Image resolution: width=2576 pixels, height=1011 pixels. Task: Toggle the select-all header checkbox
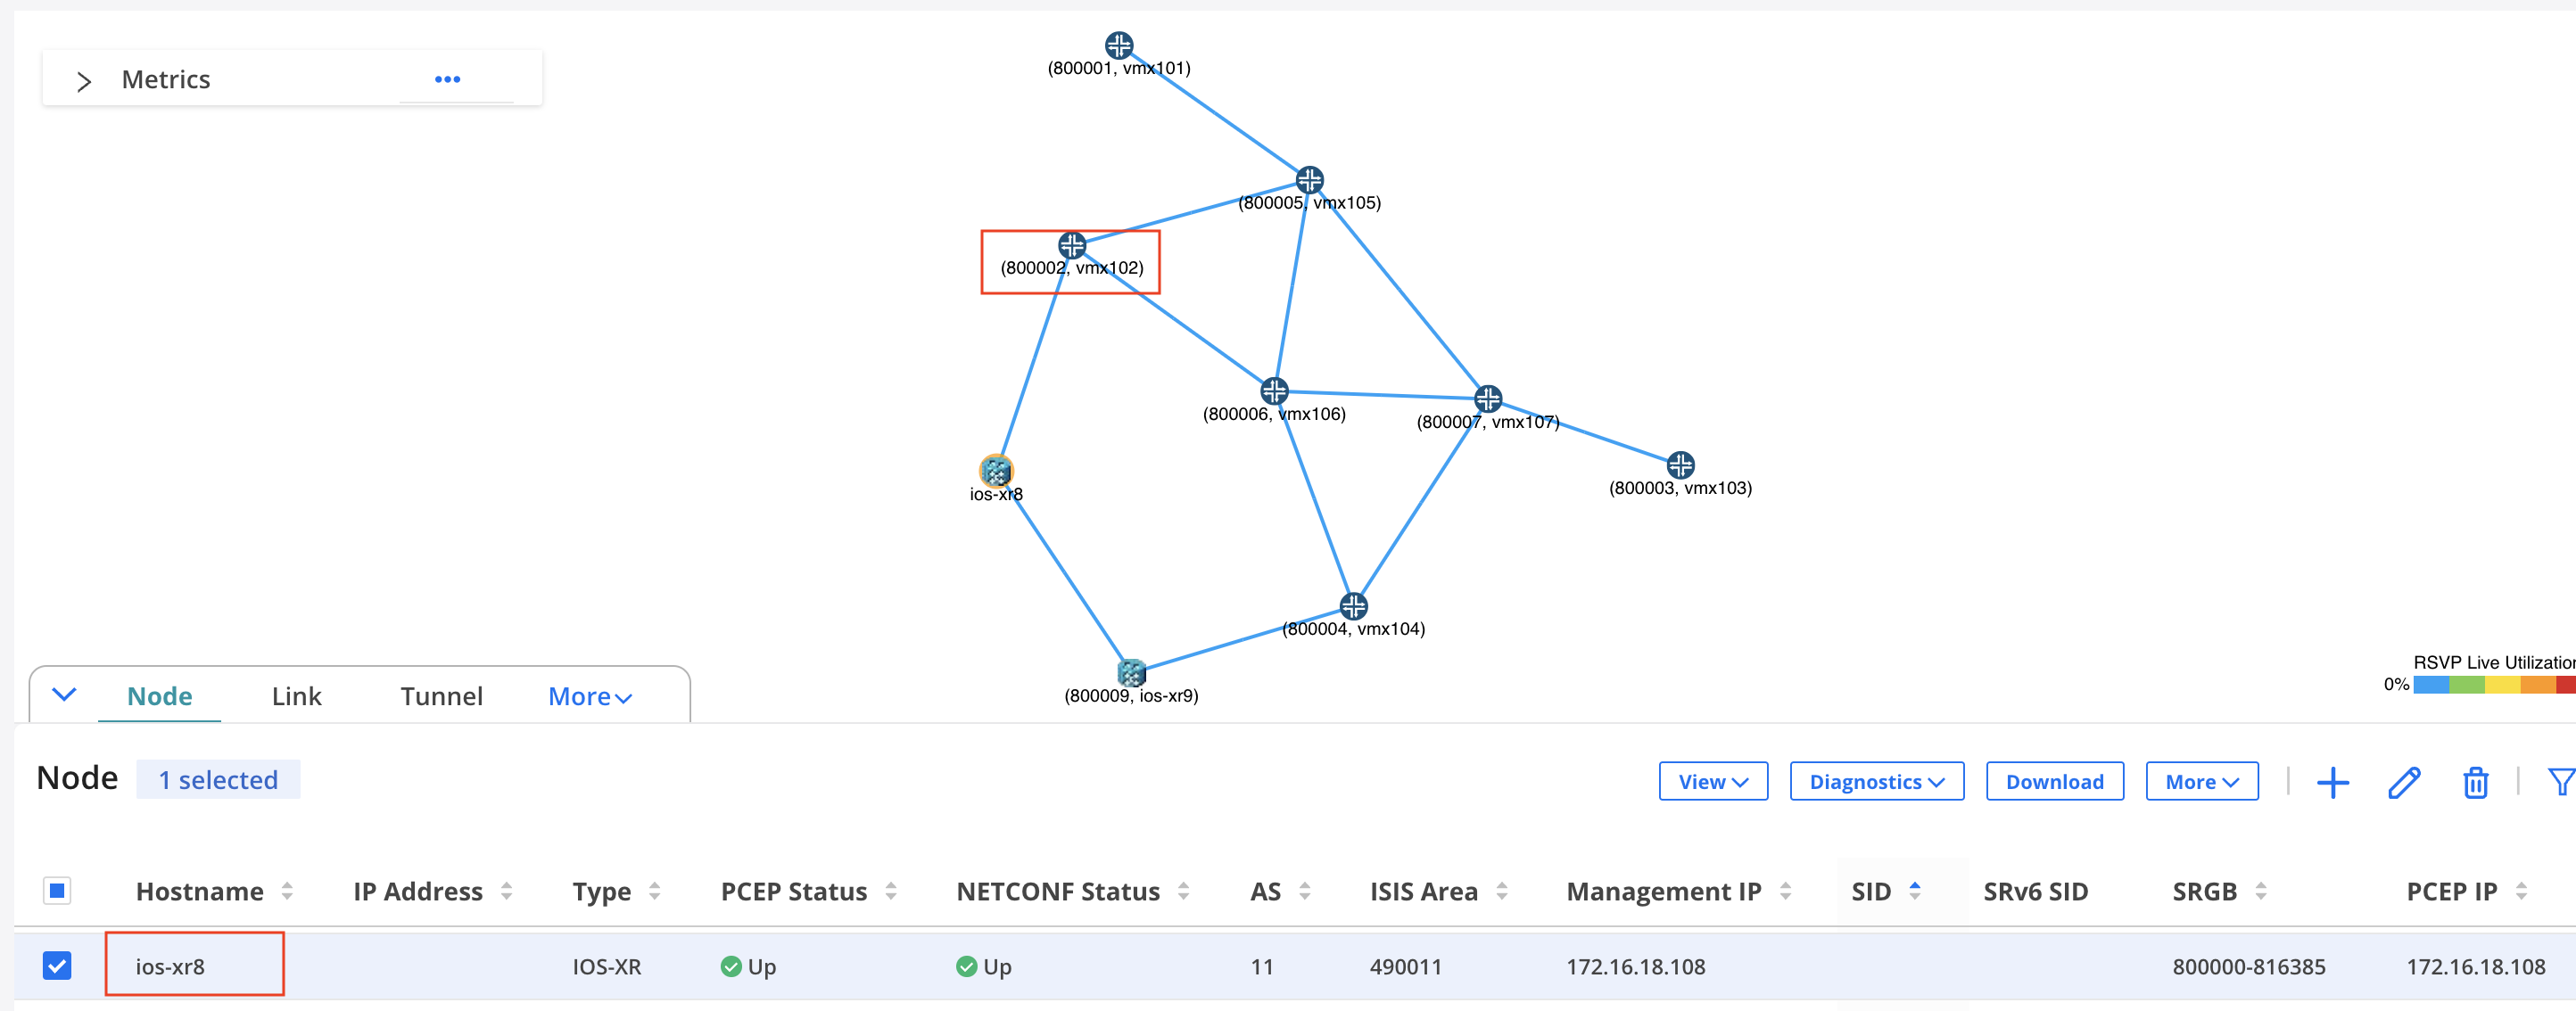coord(57,890)
